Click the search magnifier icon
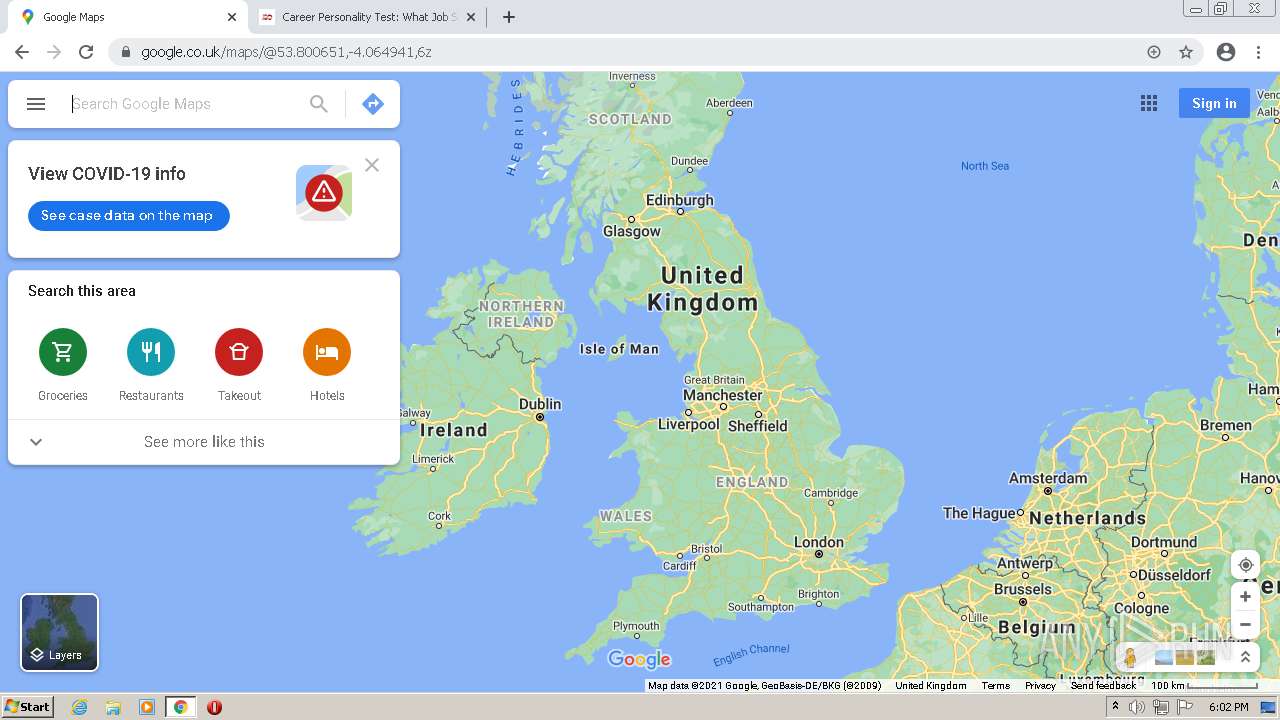Screen dimensions: 1280x720 pyautogui.click(x=319, y=104)
